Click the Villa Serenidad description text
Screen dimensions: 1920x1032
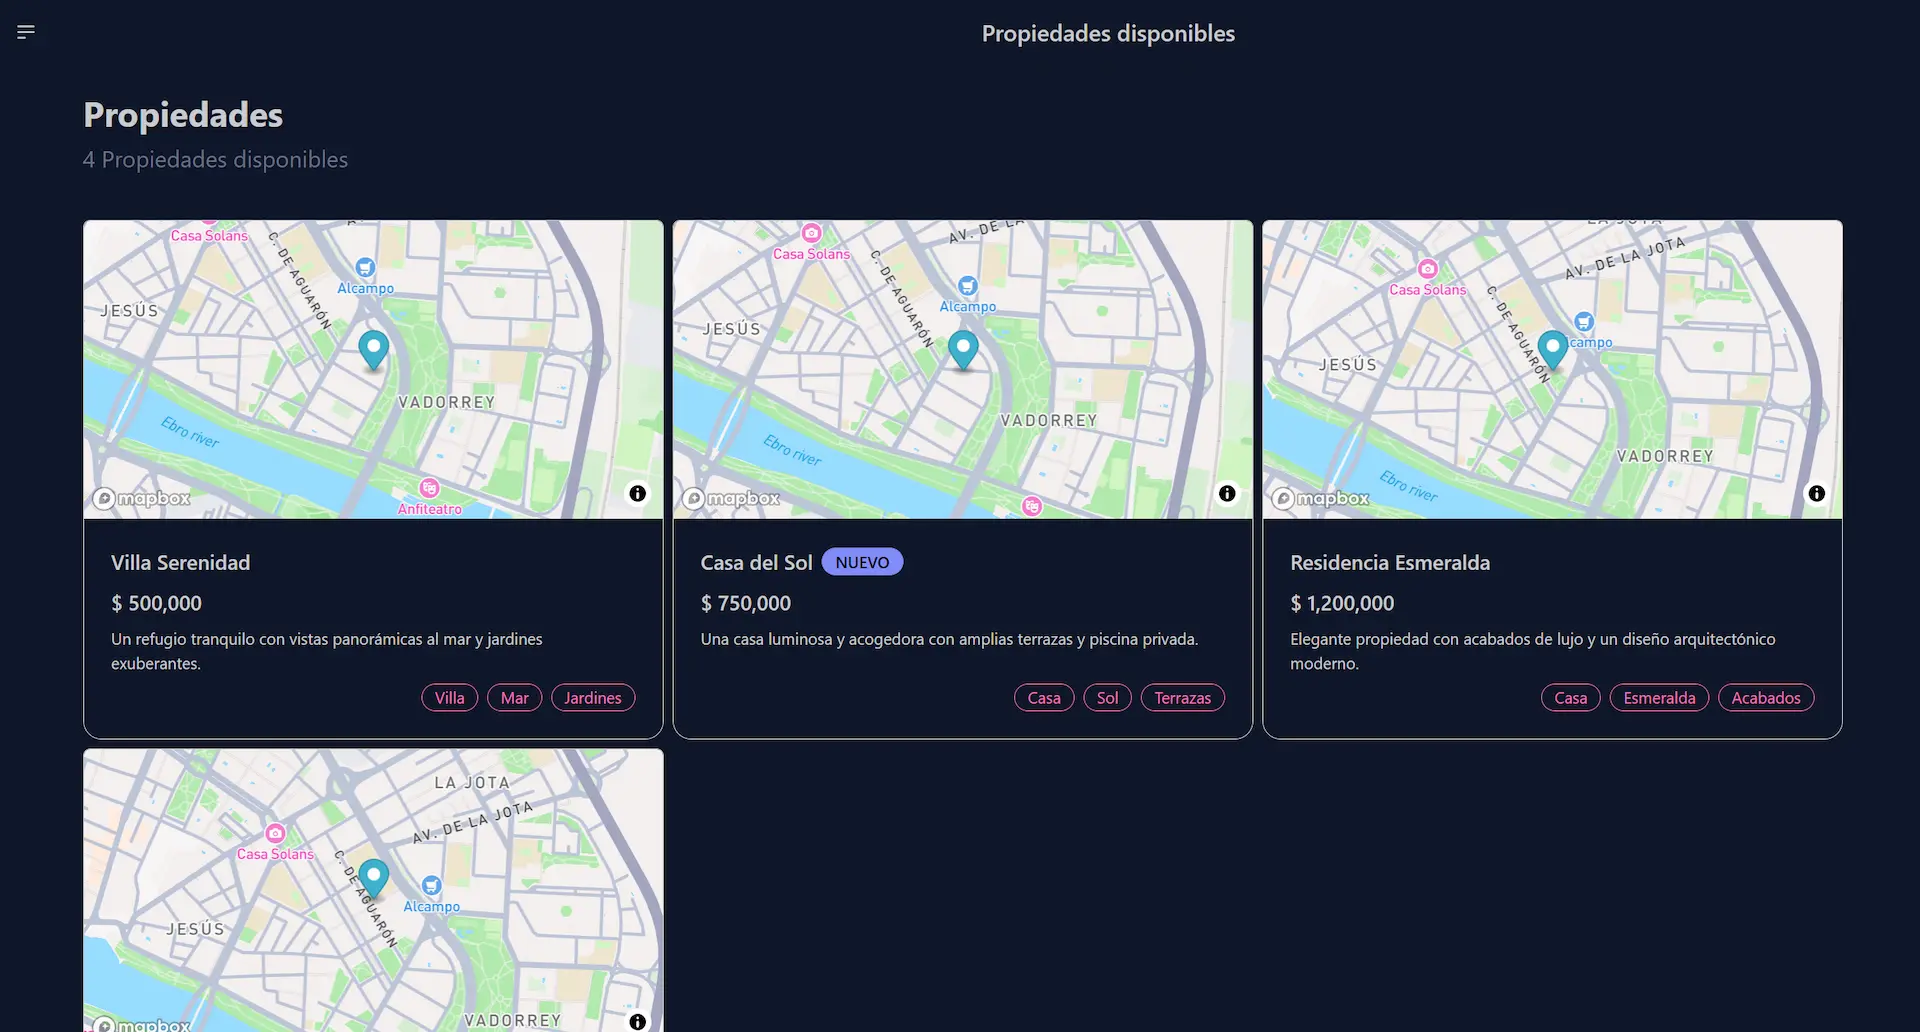click(327, 651)
